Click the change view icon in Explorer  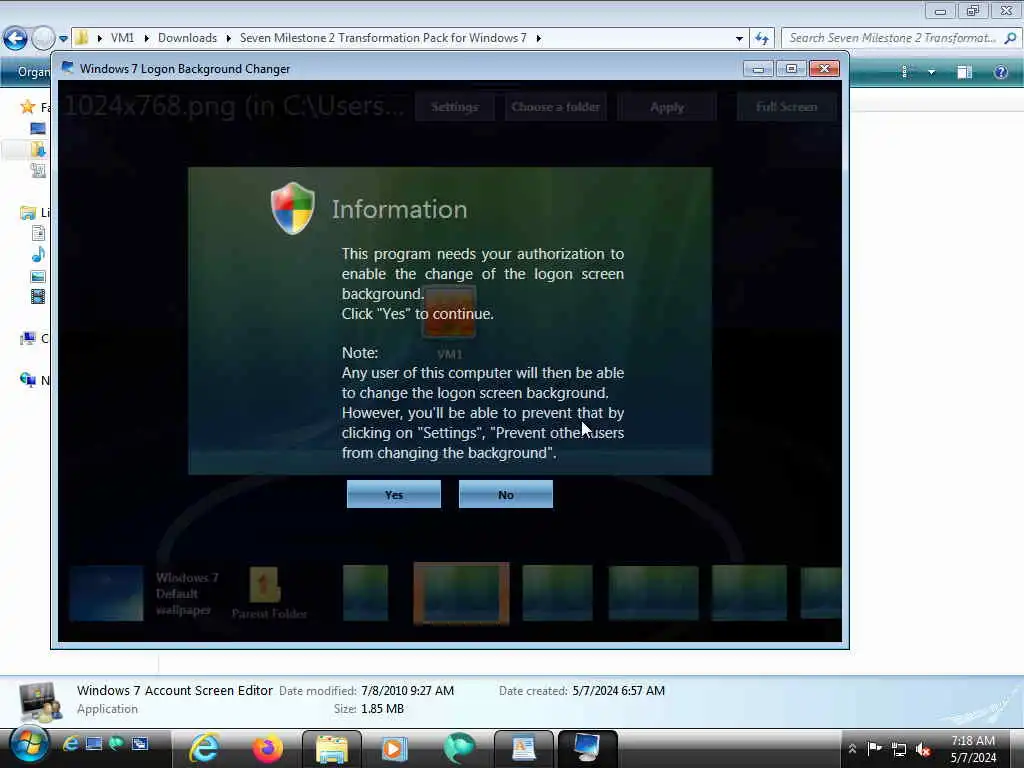click(904, 72)
